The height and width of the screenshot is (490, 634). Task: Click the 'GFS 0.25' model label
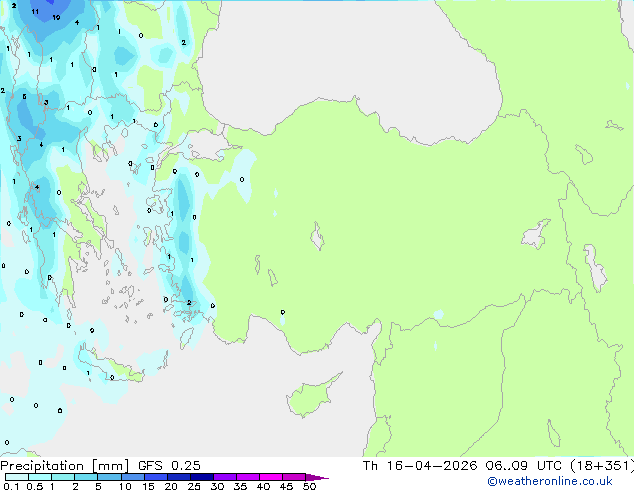(x=169, y=466)
